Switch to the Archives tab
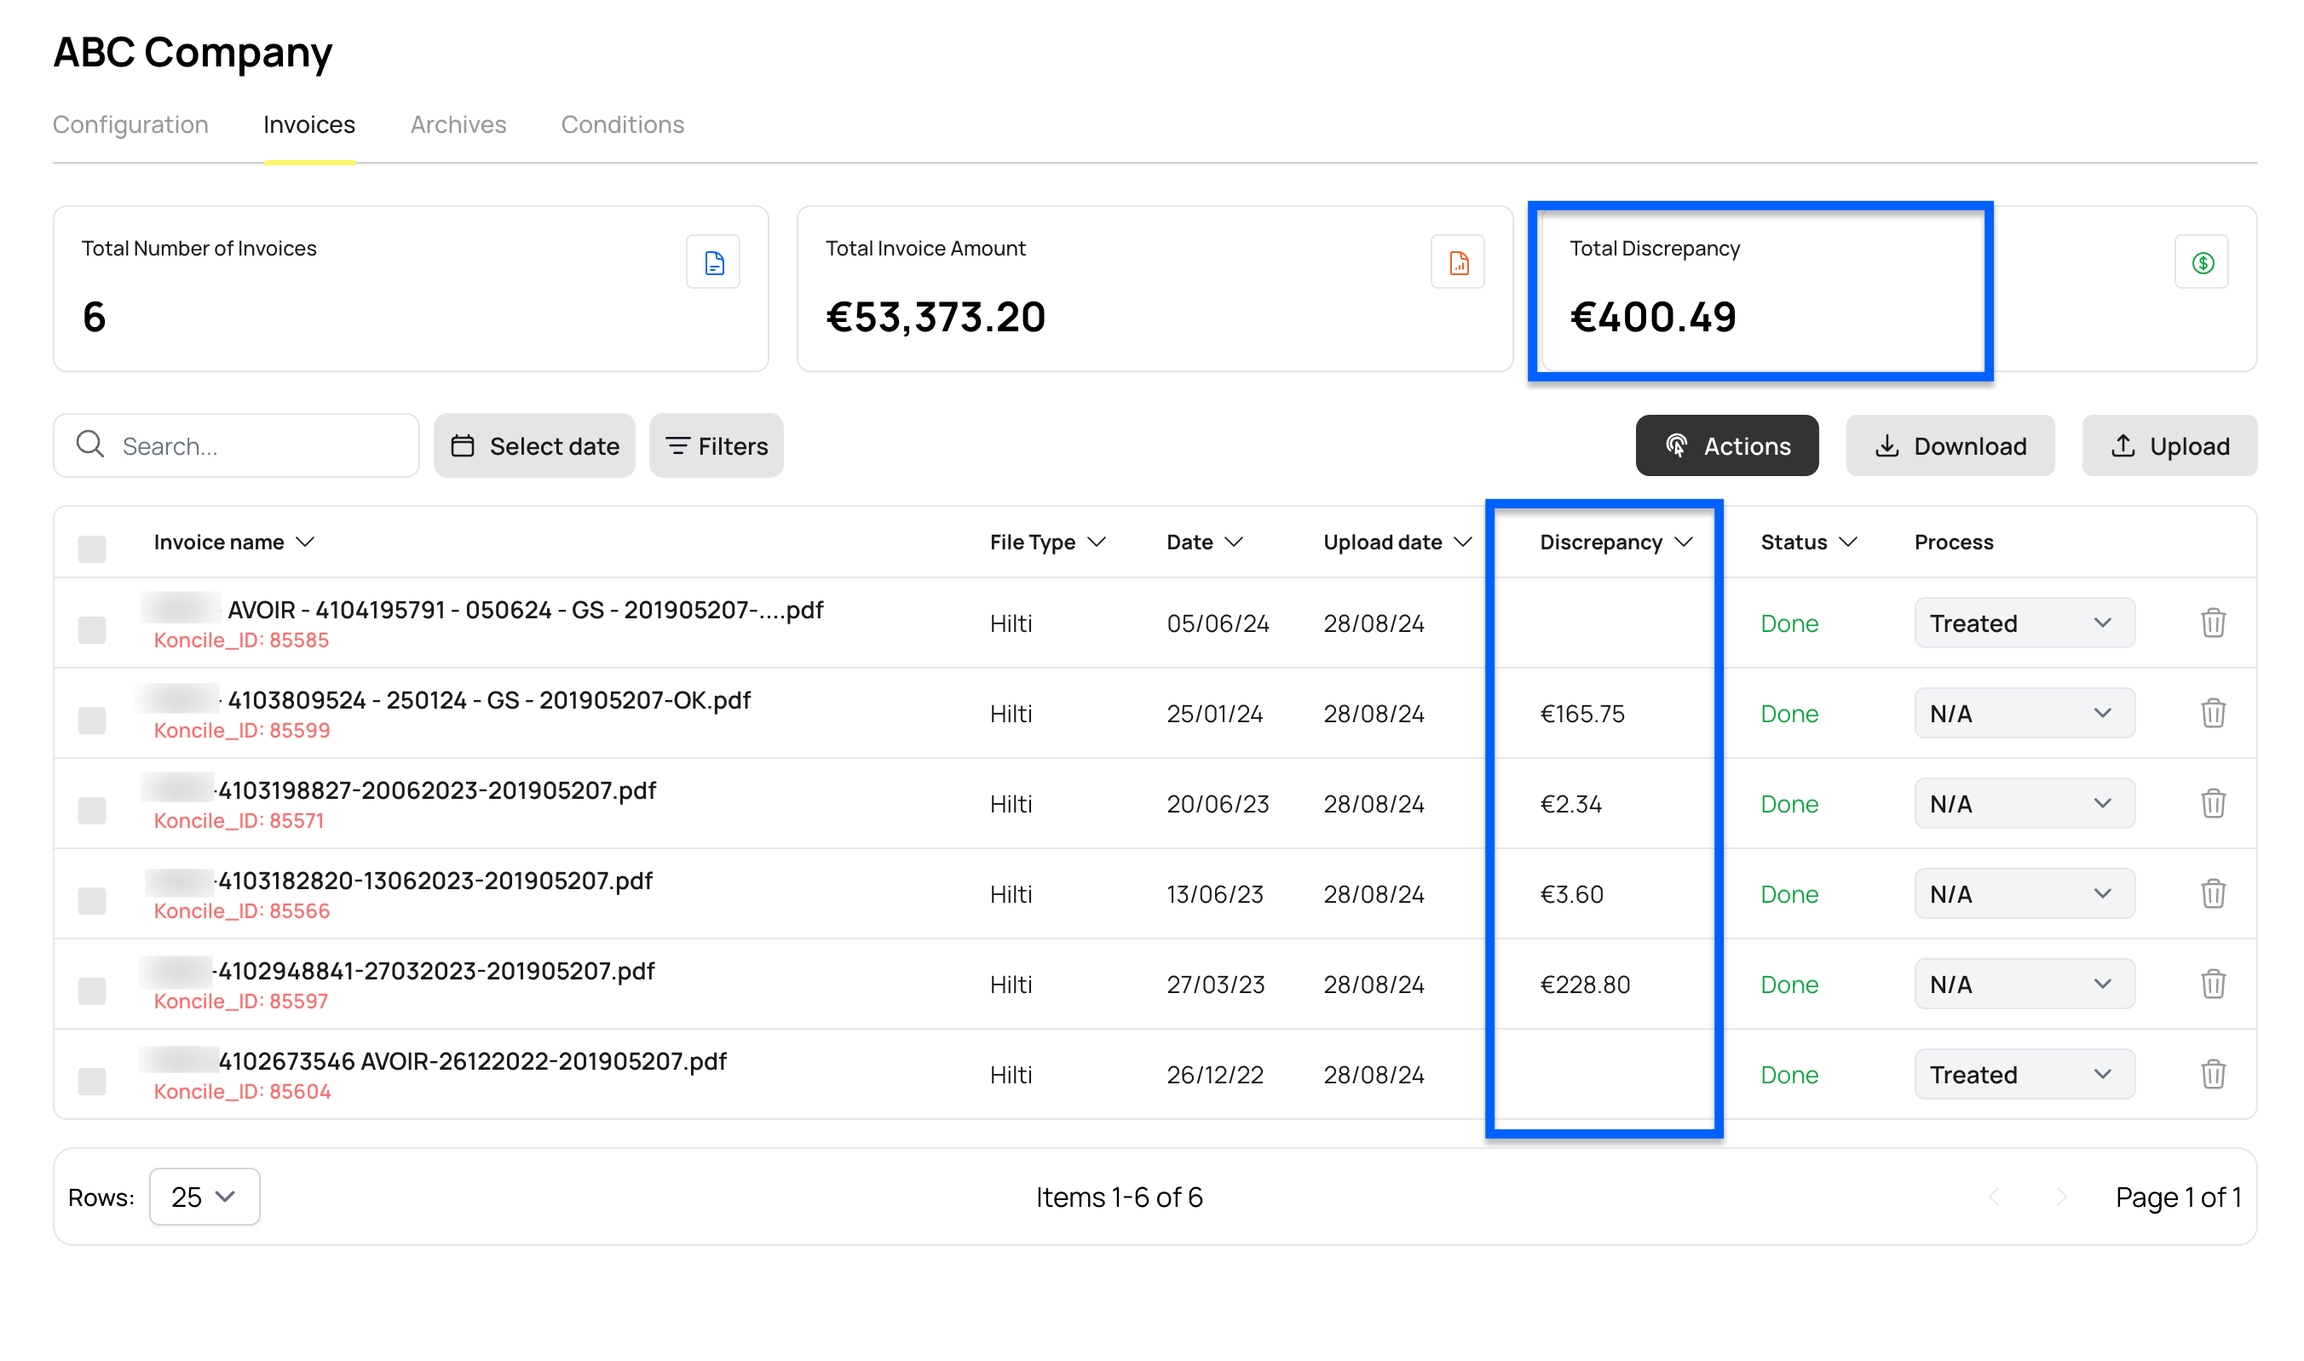This screenshot has height=1361, width=2304. 458,125
